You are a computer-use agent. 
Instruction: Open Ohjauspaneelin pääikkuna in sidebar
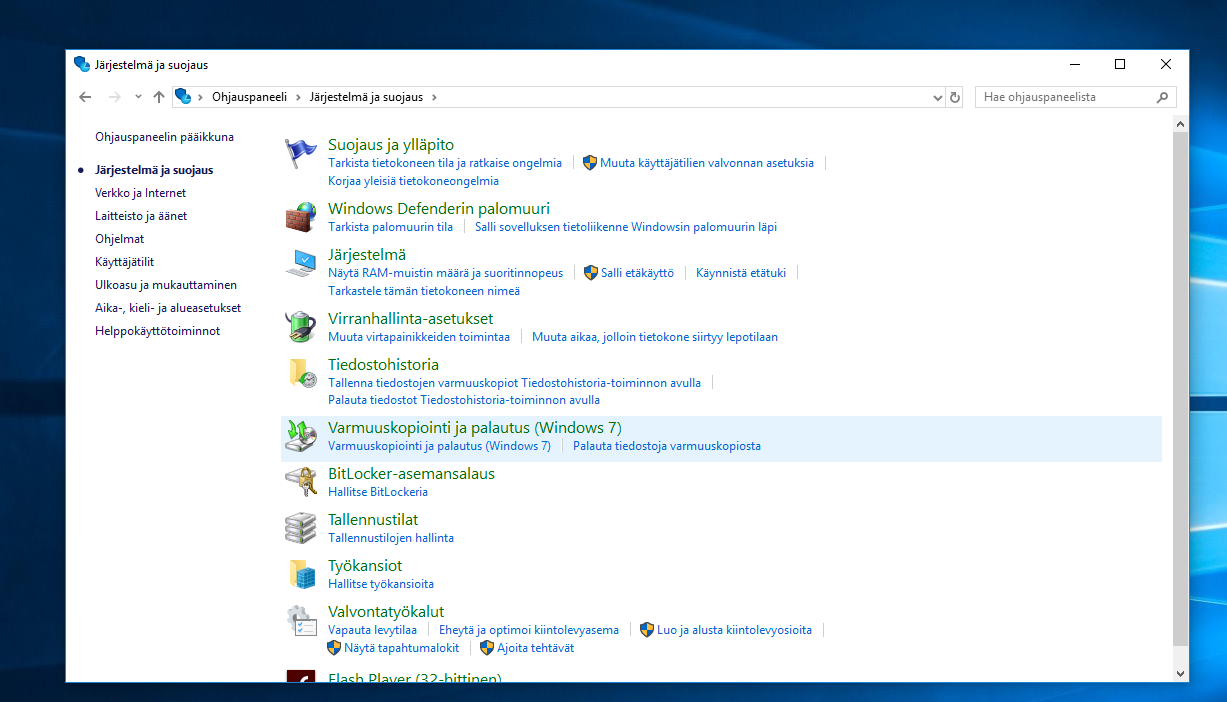pos(164,137)
